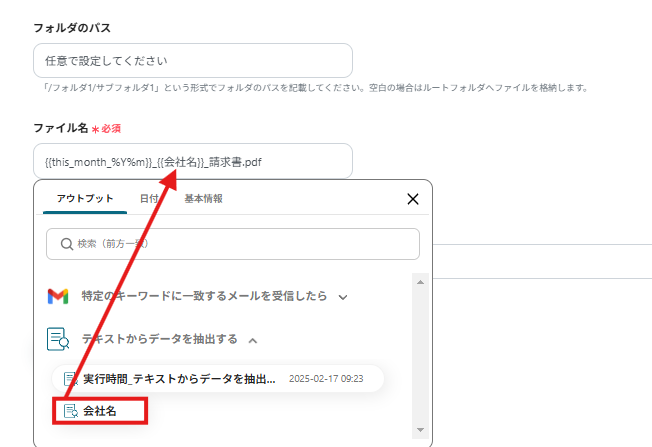The width and height of the screenshot is (652, 447).
Task: Select the 会社名 output item
Action: [x=100, y=411]
